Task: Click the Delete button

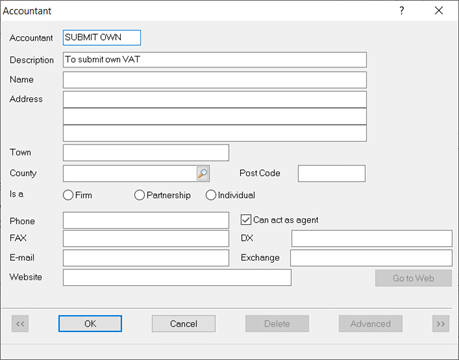Action: tap(277, 324)
